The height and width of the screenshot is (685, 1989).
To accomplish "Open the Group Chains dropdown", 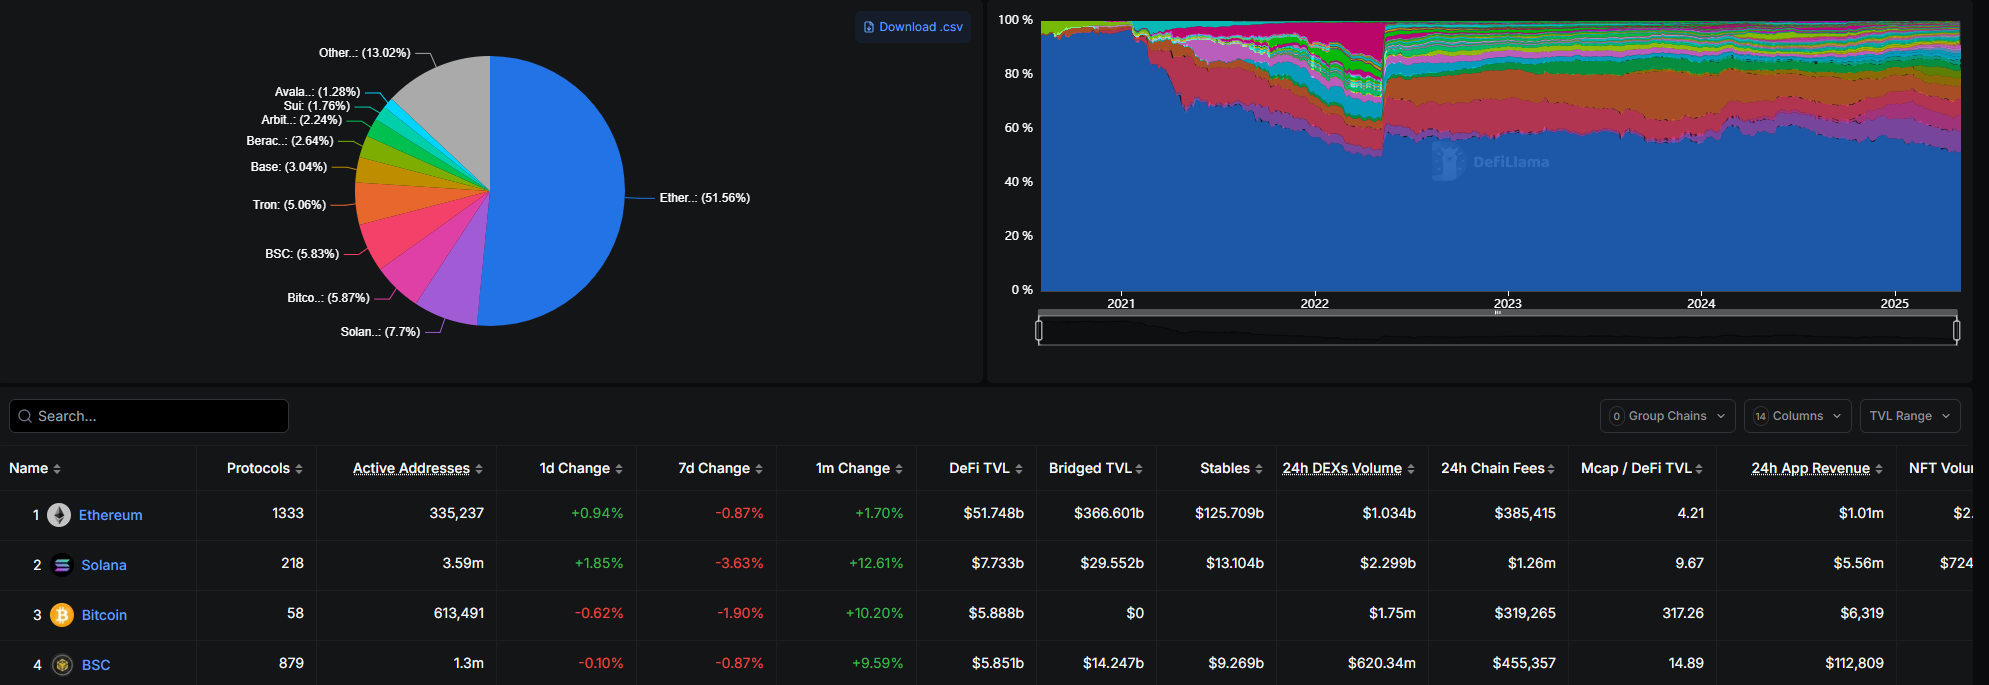I will [x=1667, y=416].
